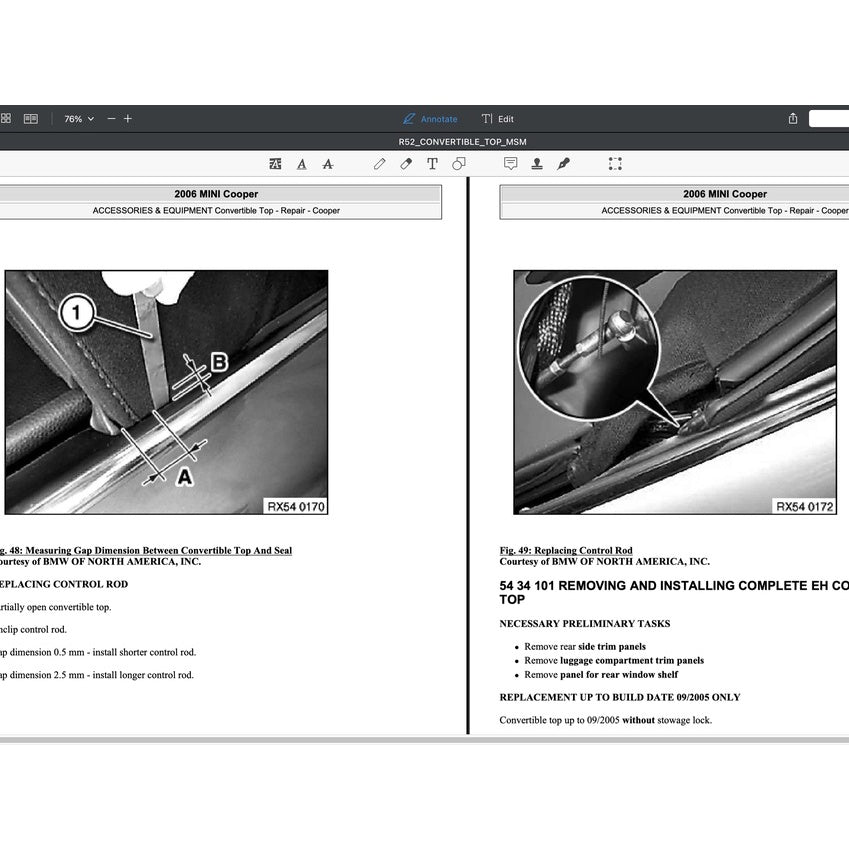Viewport: 849px width, 849px height.
Task: Activate the rectangular Selection tool
Action: pos(615,163)
